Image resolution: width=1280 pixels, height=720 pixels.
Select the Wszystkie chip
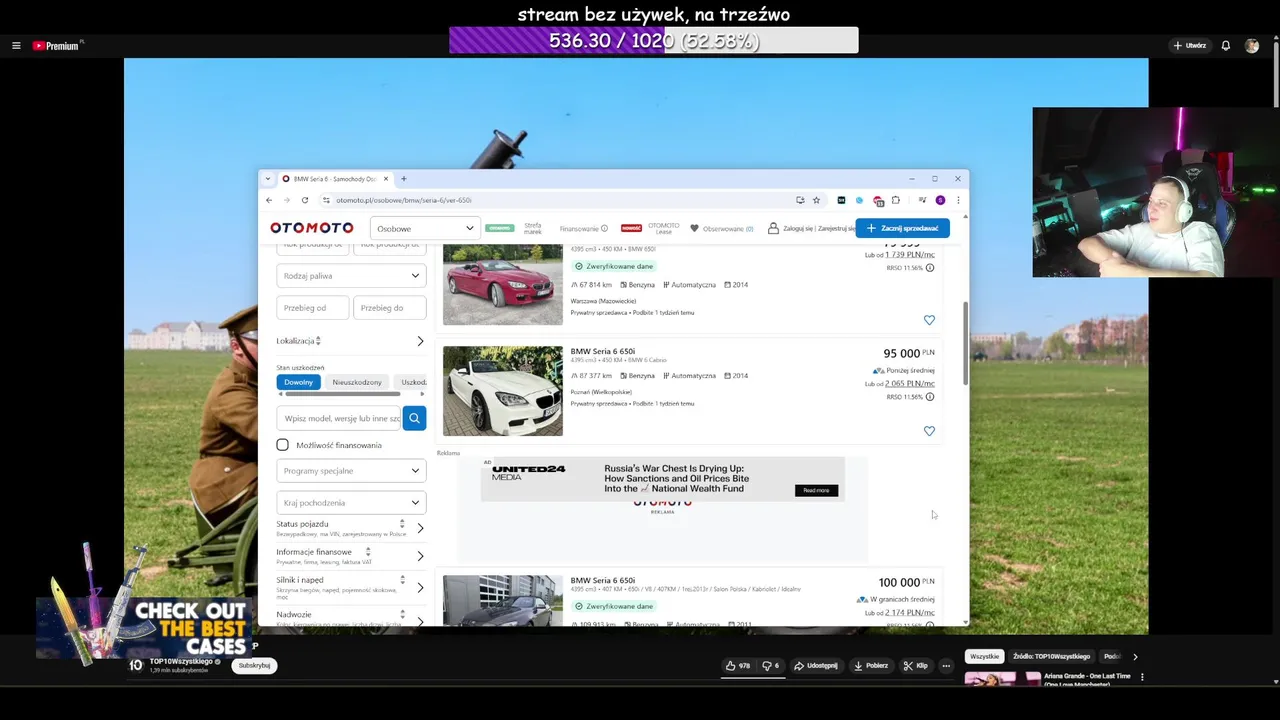[x=984, y=657]
